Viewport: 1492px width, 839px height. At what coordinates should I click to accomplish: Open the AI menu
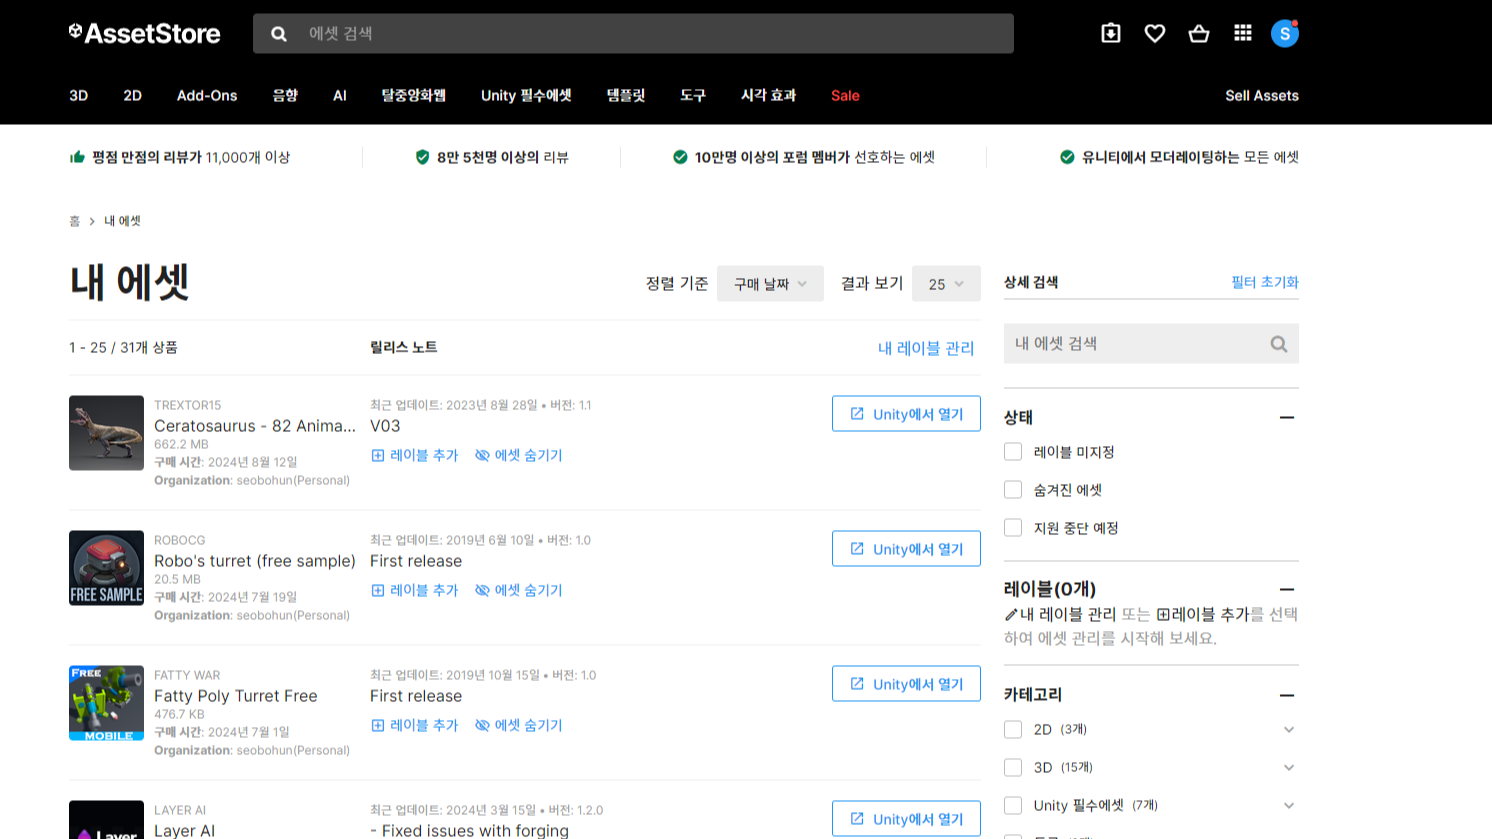340,96
